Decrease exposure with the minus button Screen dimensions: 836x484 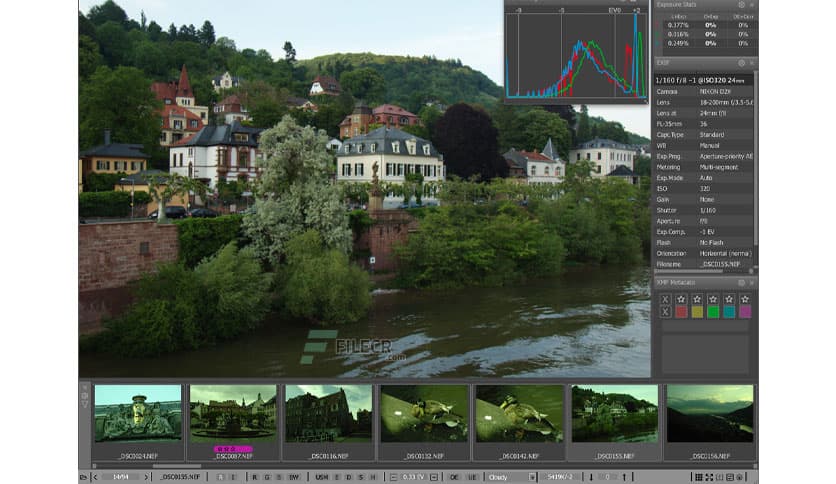click(393, 477)
